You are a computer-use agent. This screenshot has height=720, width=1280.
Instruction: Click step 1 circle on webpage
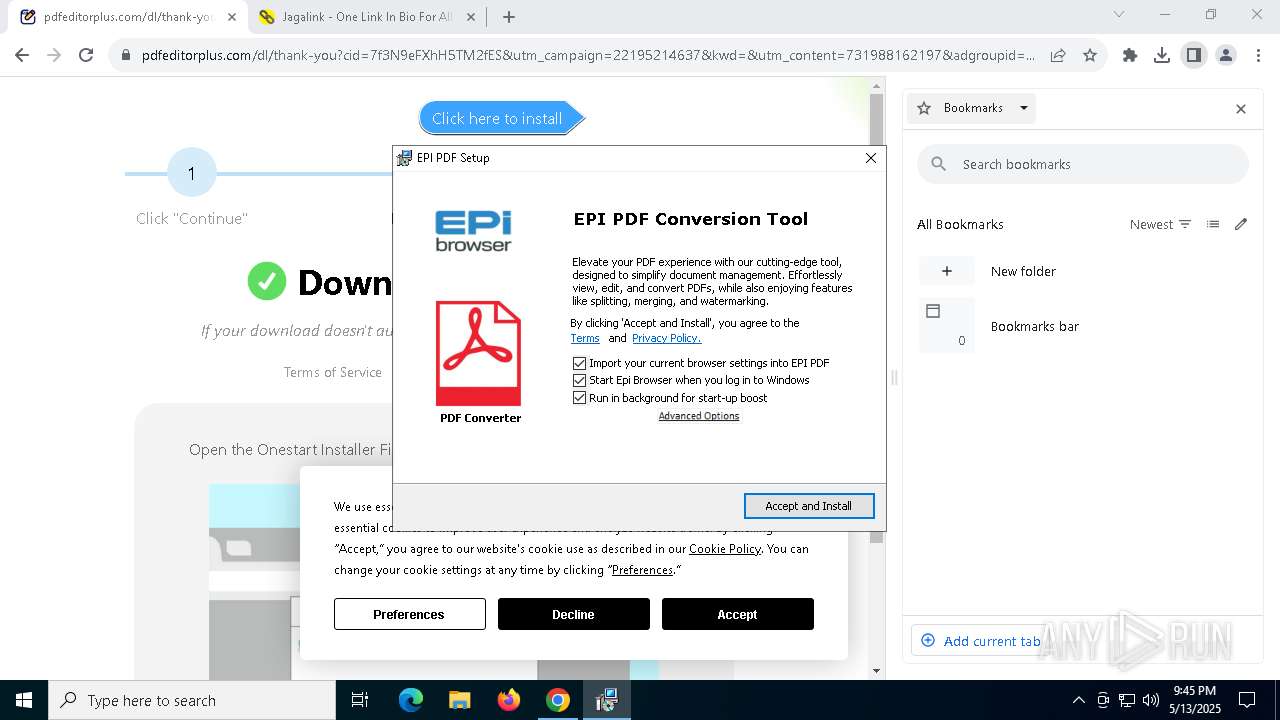coord(192,173)
